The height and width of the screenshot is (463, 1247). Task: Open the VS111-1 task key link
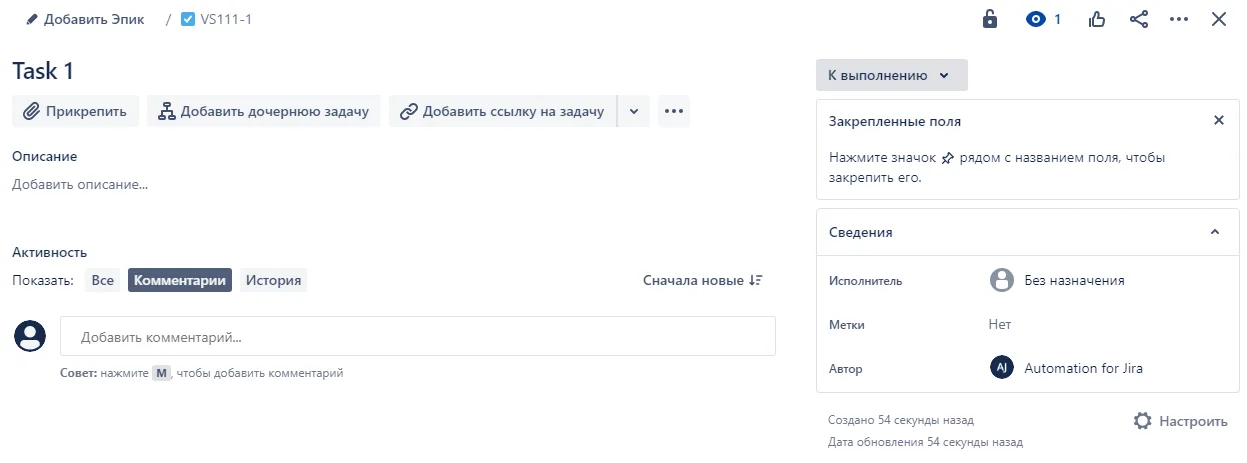click(216, 19)
